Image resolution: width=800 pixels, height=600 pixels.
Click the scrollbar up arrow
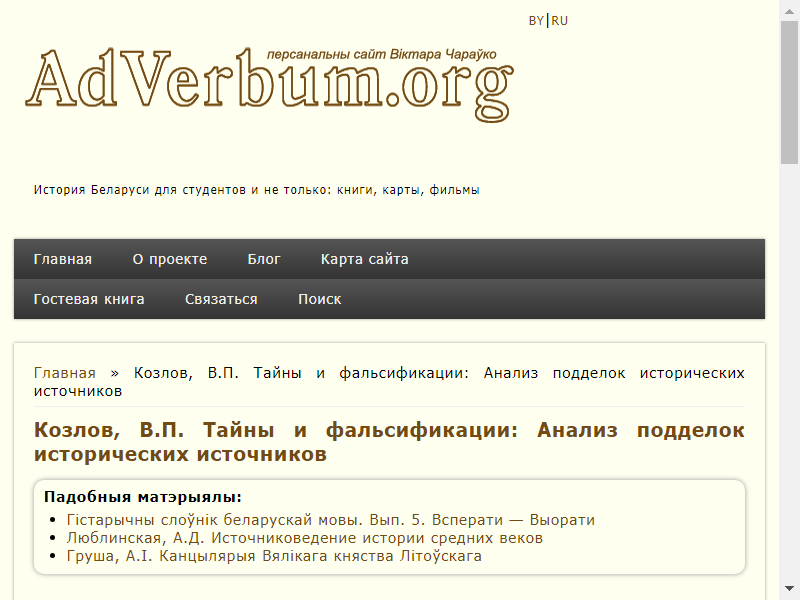[x=790, y=8]
